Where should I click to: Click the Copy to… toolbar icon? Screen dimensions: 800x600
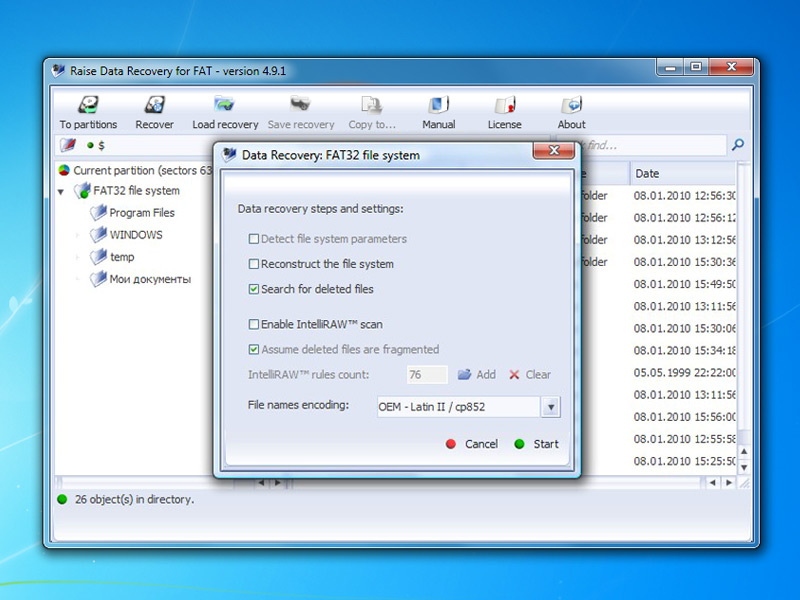(371, 105)
